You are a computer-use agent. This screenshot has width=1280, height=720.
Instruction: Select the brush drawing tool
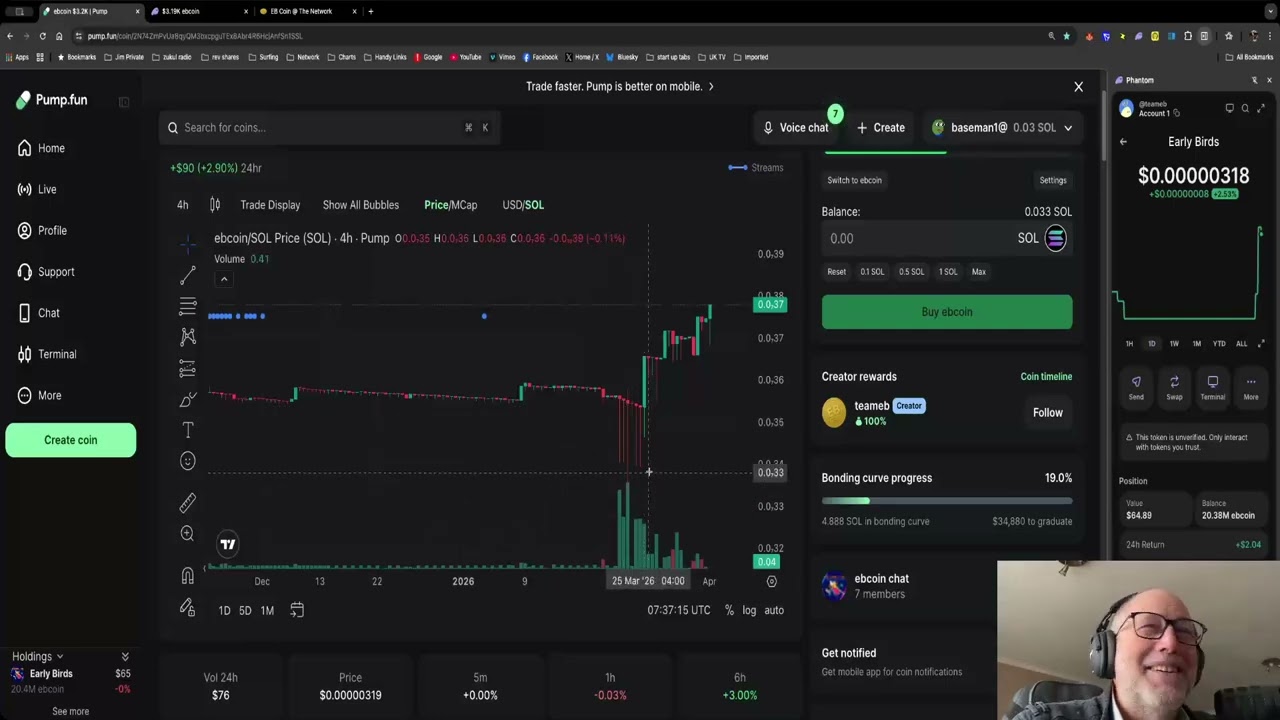point(187,399)
